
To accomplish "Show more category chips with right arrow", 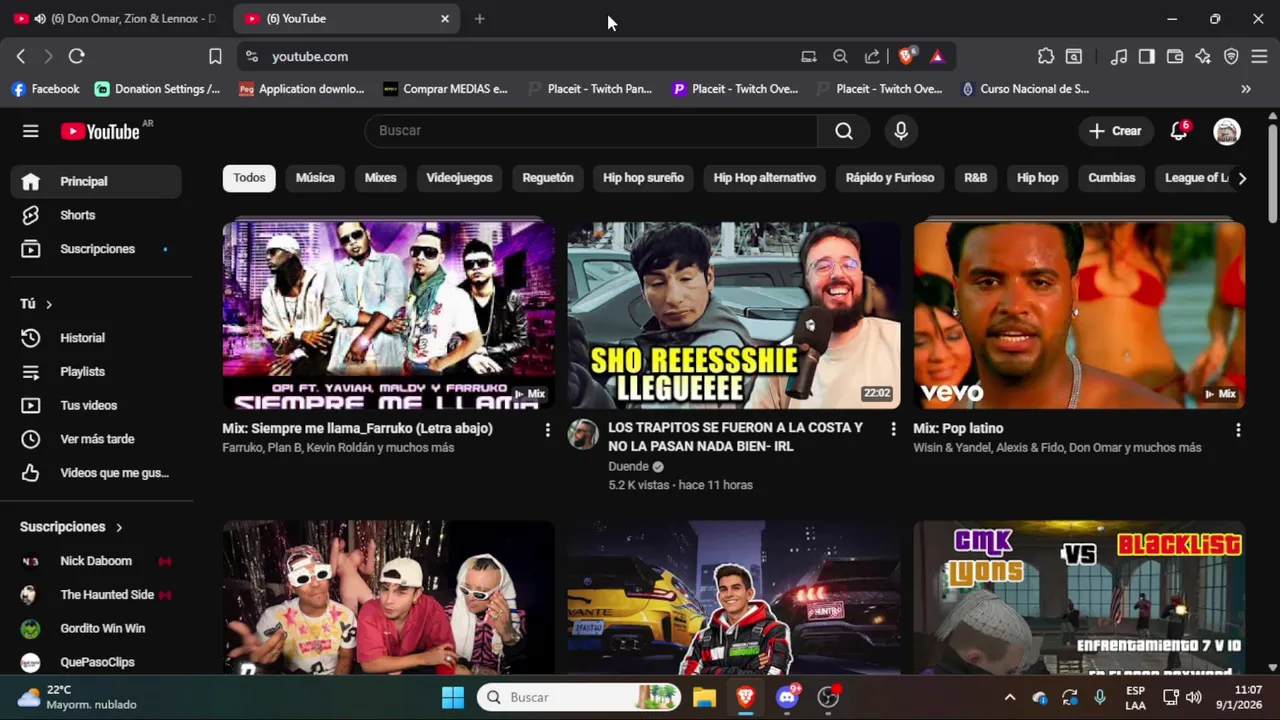I will (1242, 178).
